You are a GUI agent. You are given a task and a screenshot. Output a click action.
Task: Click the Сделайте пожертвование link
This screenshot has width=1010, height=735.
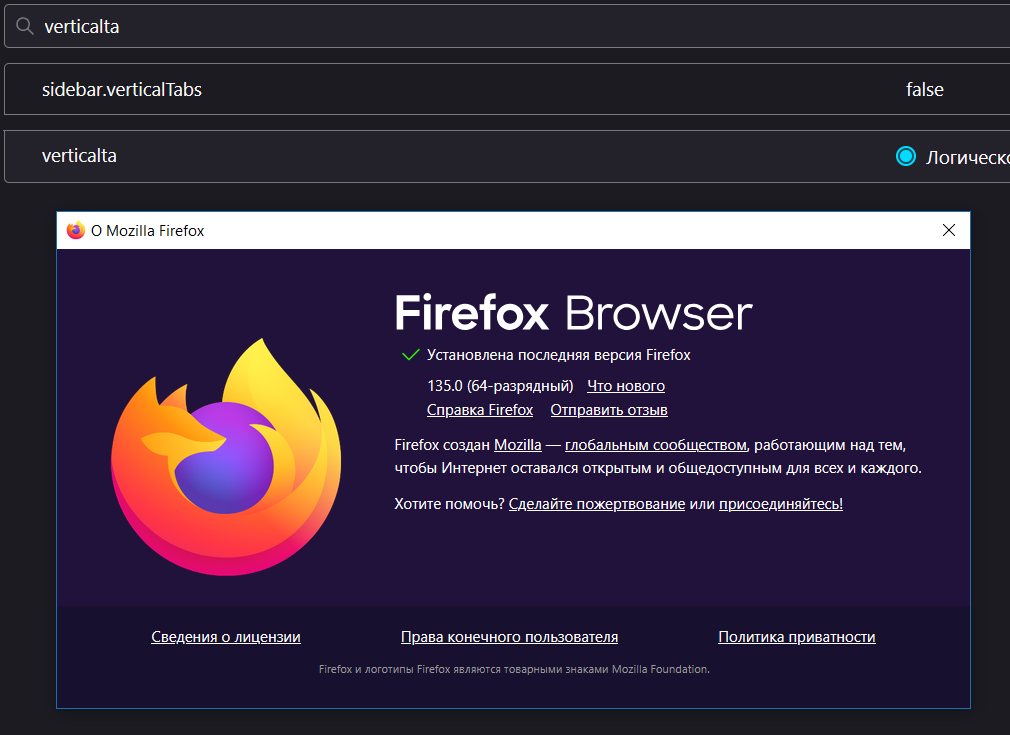click(x=596, y=504)
